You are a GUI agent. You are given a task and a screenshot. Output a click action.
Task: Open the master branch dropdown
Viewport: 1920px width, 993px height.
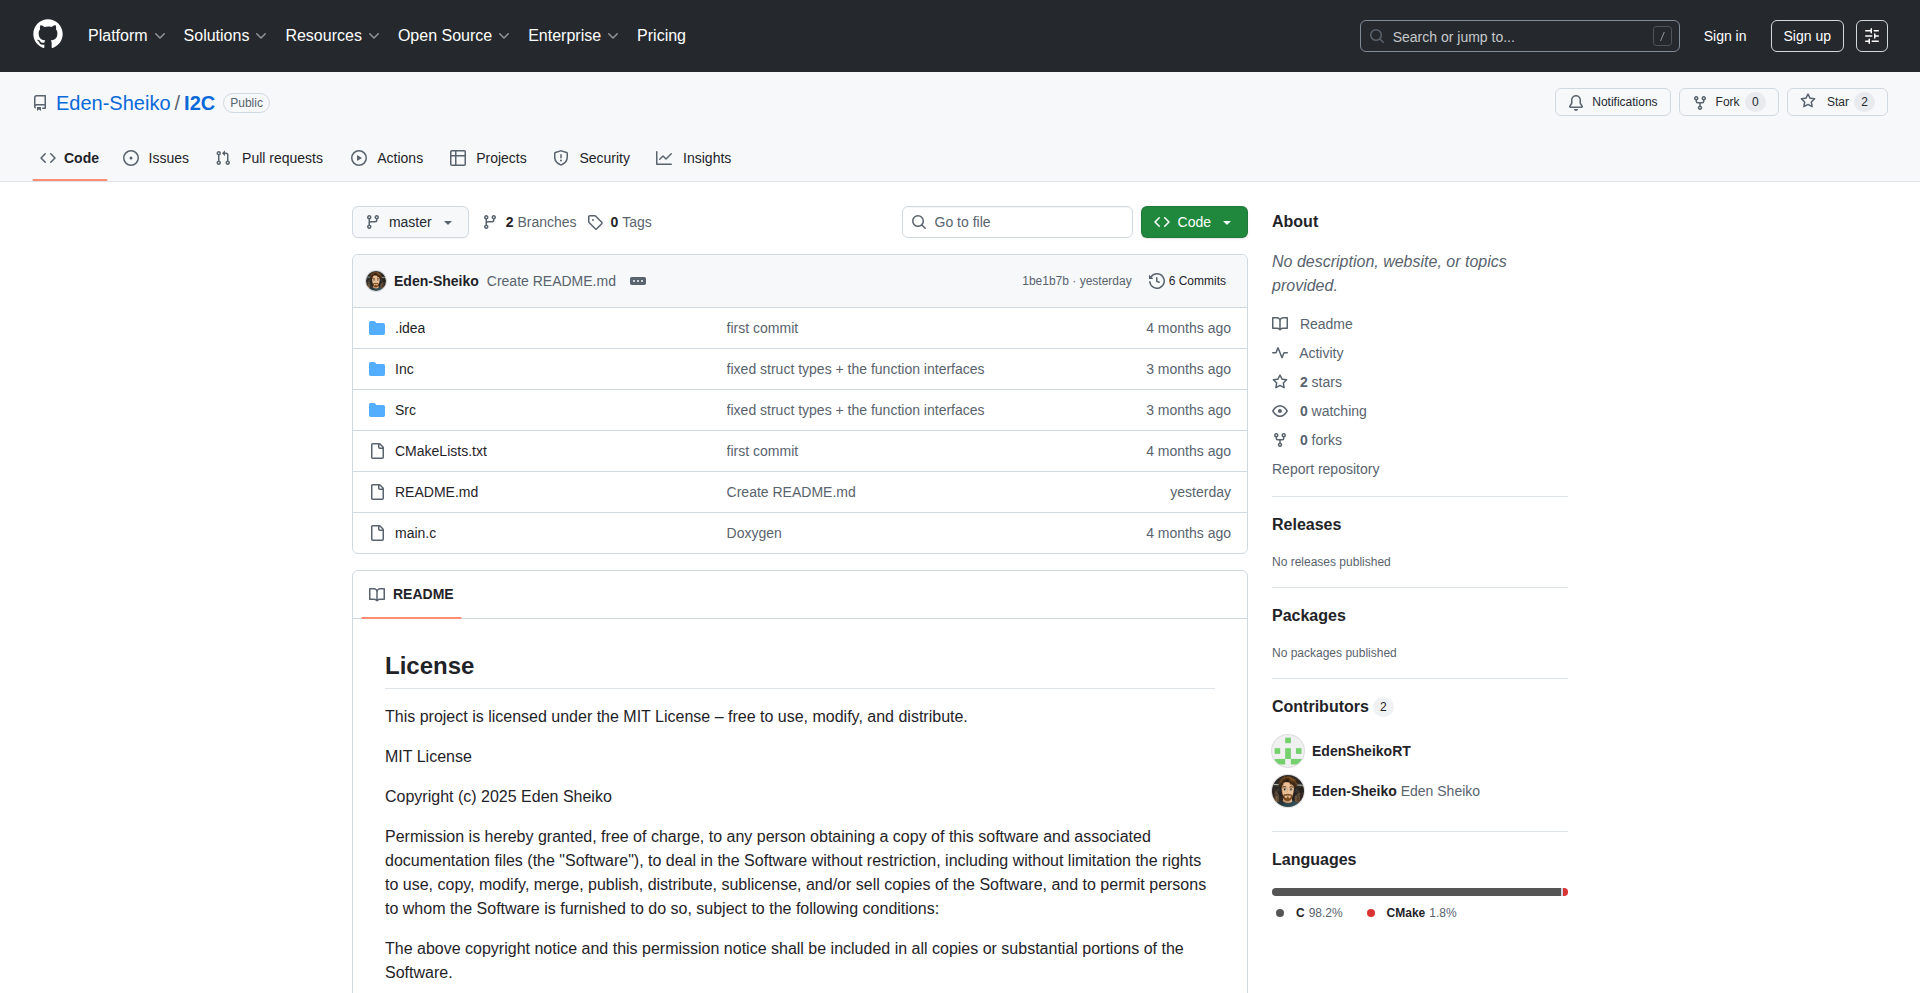(410, 222)
